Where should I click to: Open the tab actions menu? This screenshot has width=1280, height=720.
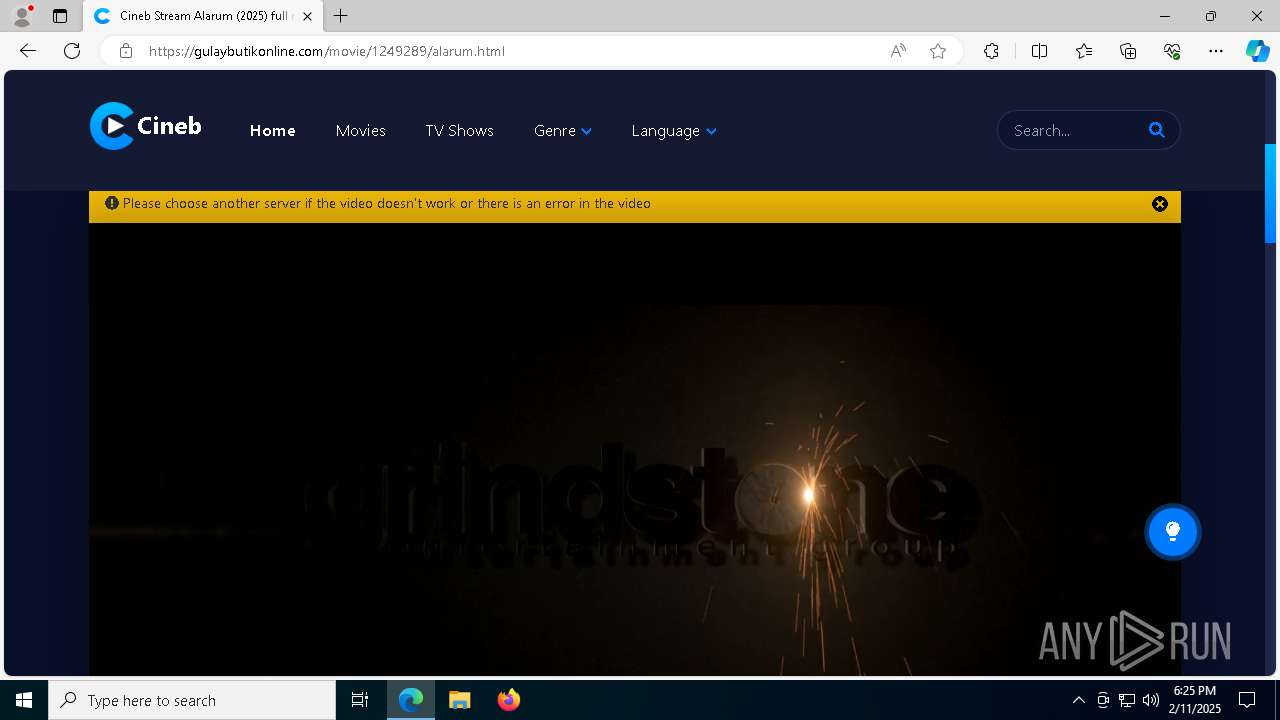60,16
